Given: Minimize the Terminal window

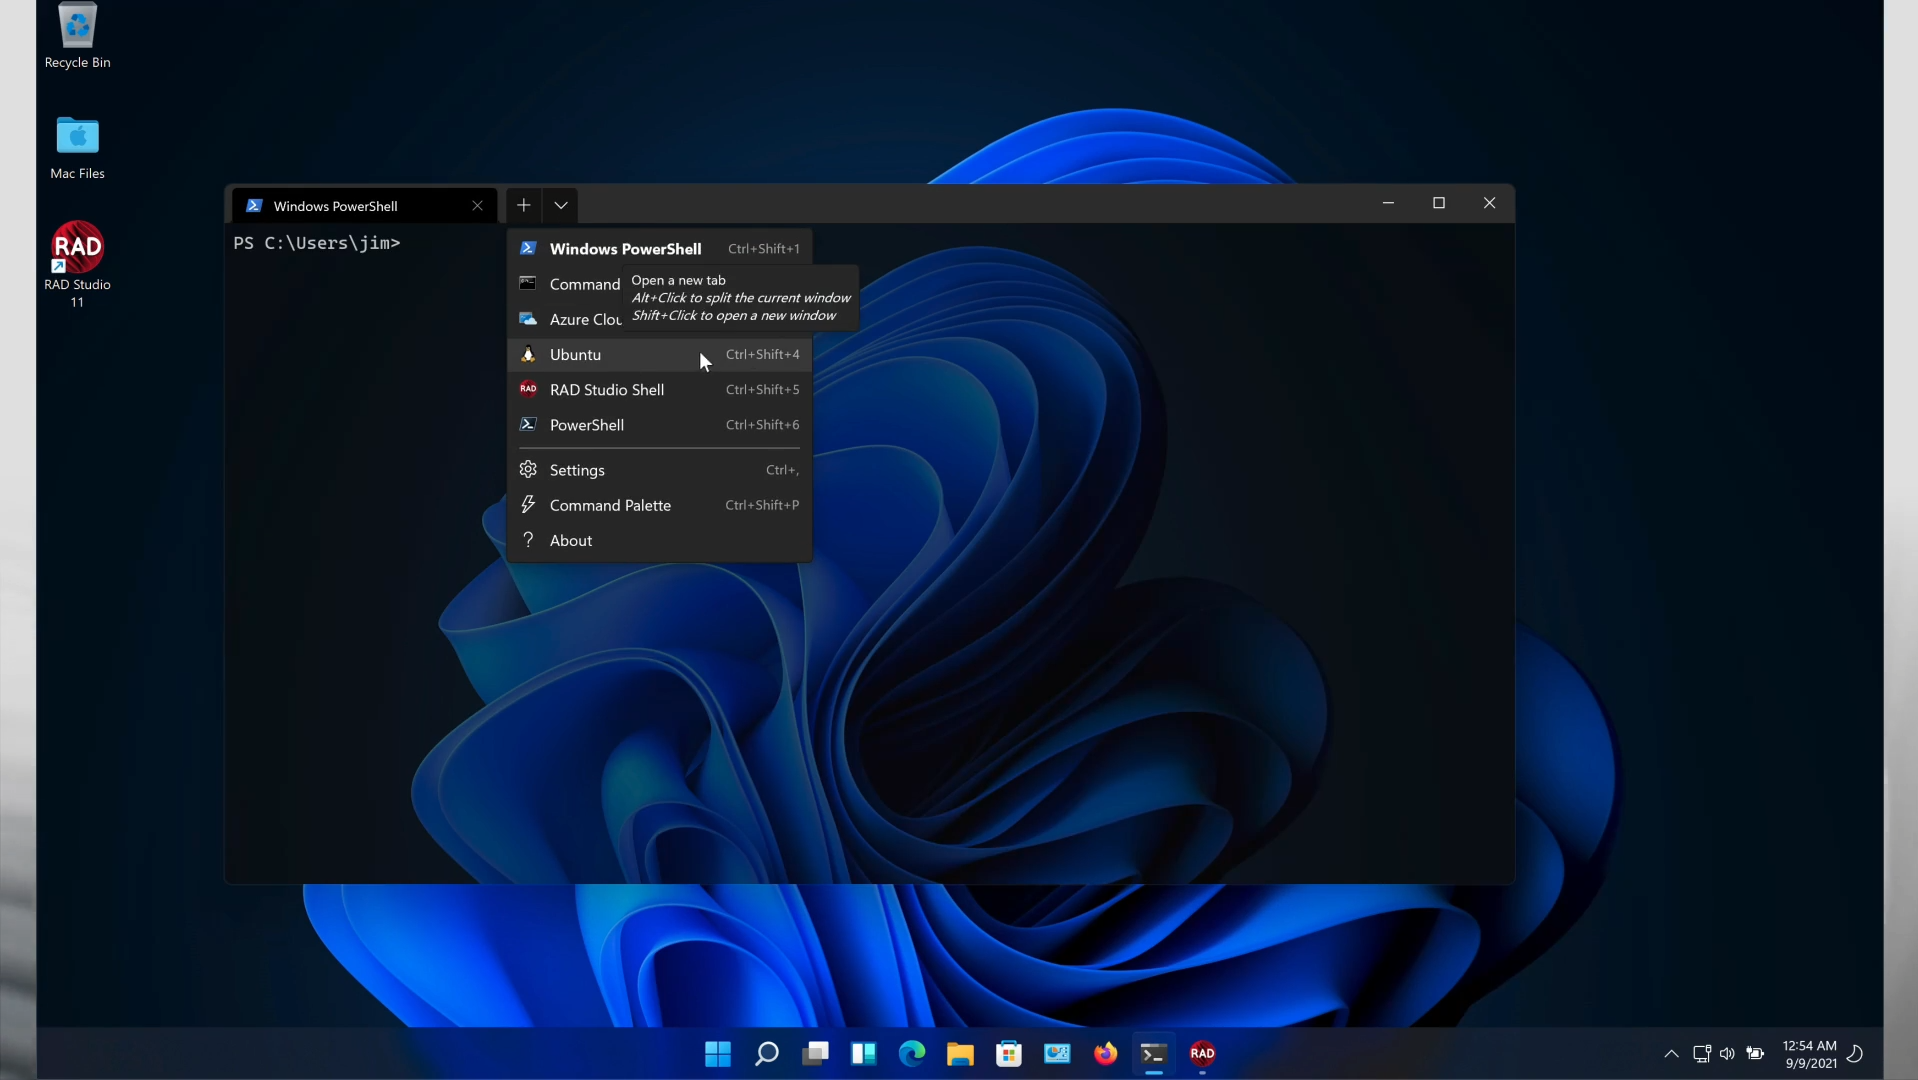Looking at the screenshot, I should (x=1388, y=203).
